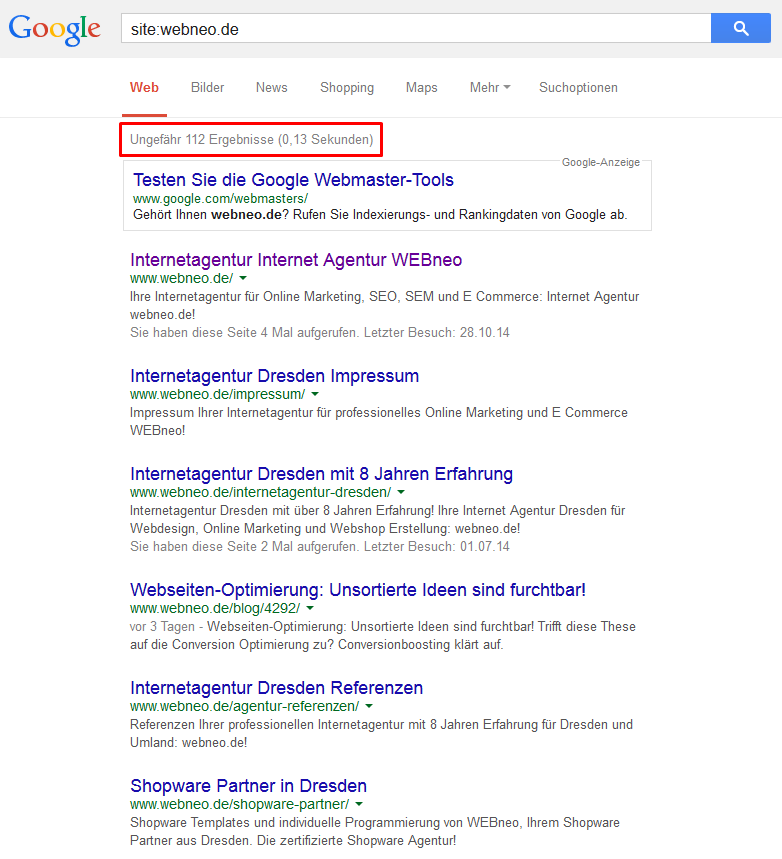Click the www.webneo.de/shopware-partner/ green URL
This screenshot has height=859, width=782.
[x=239, y=805]
